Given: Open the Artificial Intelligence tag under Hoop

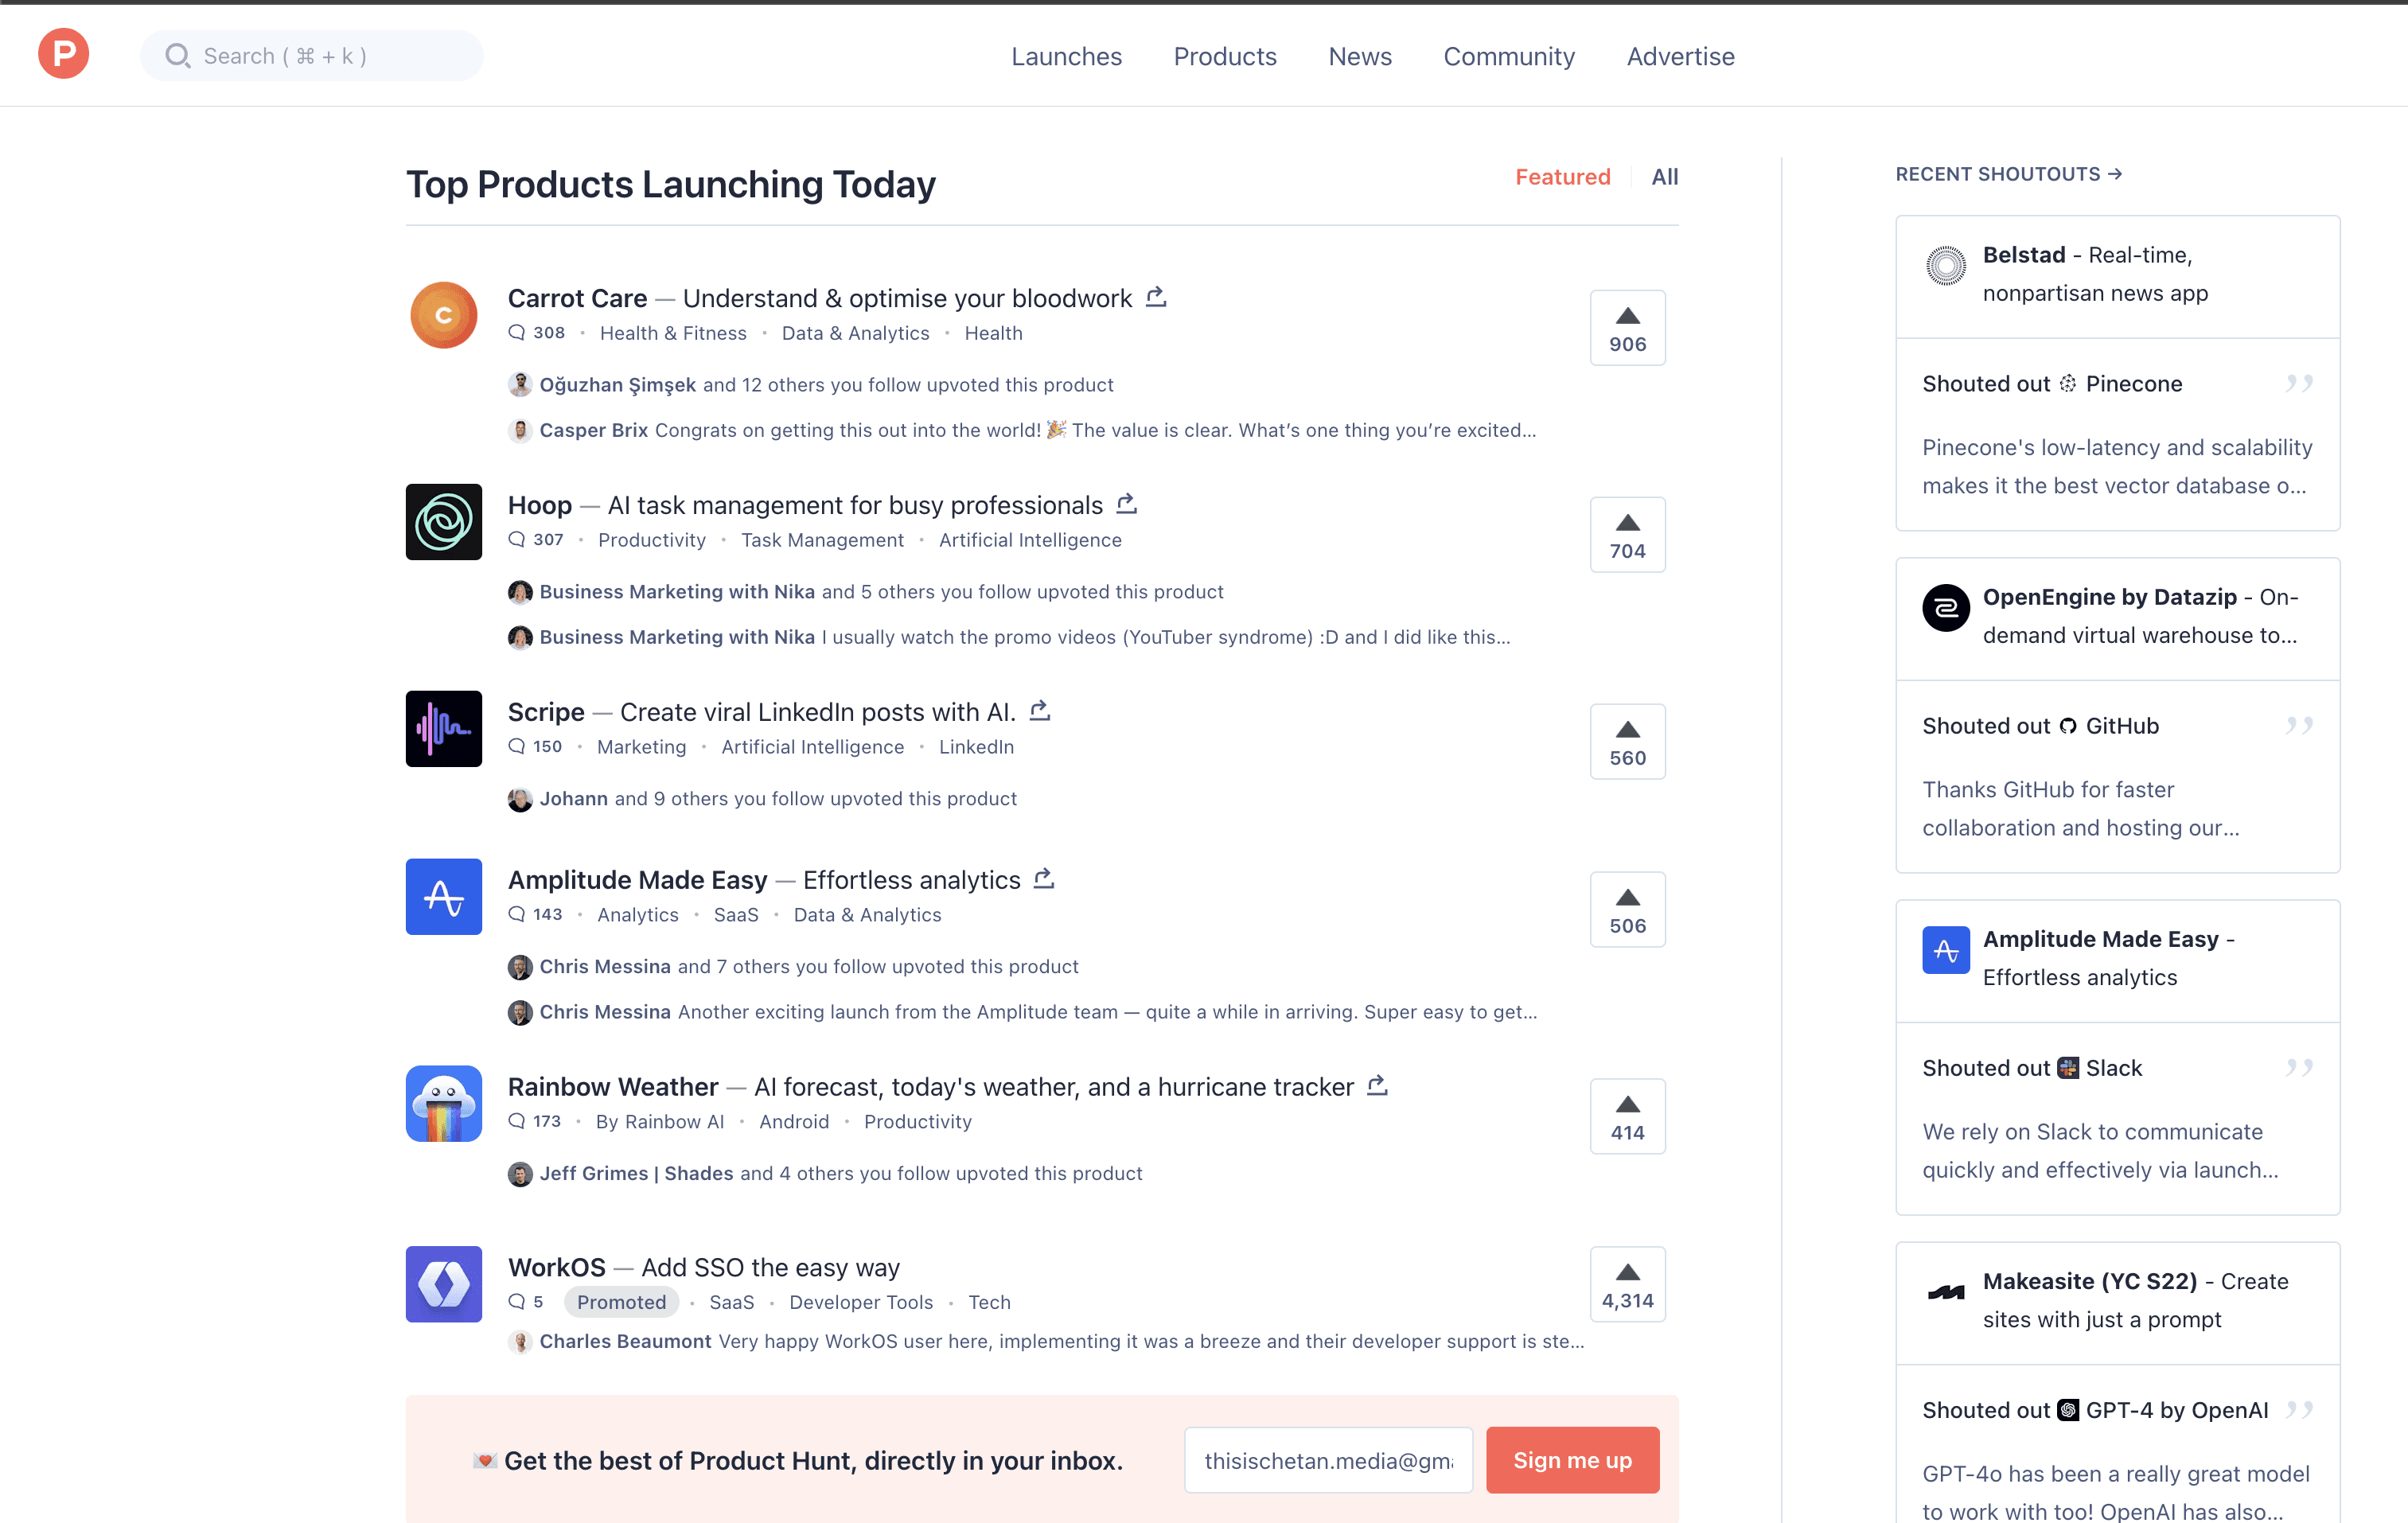Looking at the screenshot, I should [x=1030, y=540].
